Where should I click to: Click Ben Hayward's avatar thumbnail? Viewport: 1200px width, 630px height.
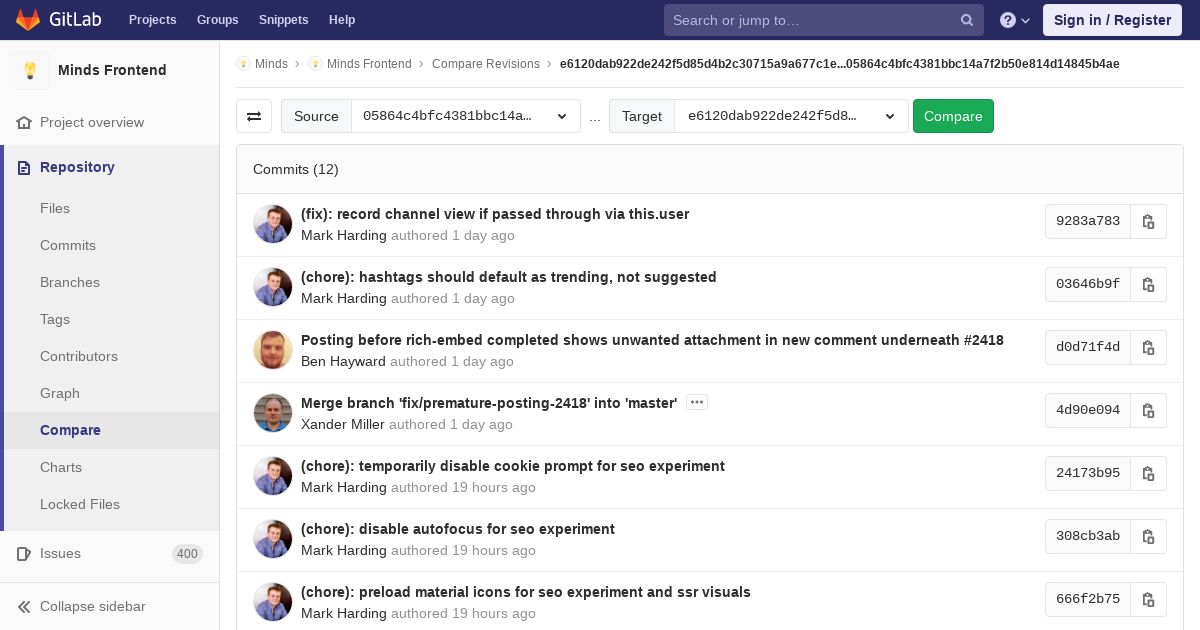(273, 350)
